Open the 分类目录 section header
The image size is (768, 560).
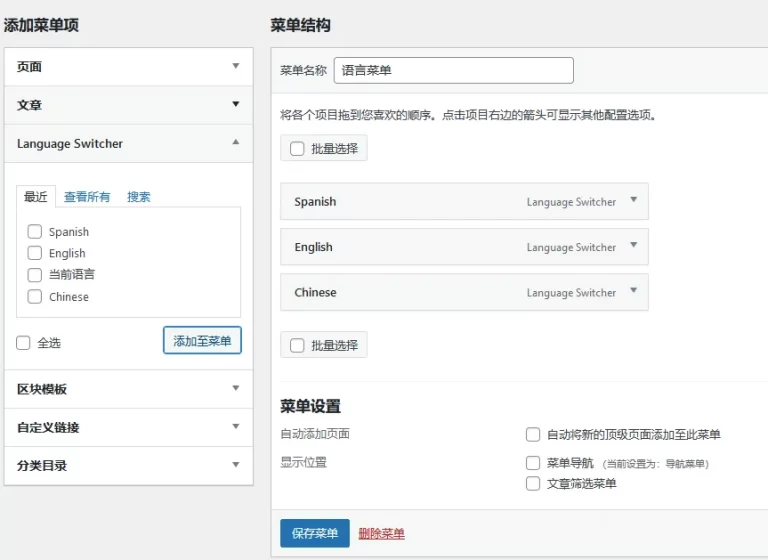[128, 465]
